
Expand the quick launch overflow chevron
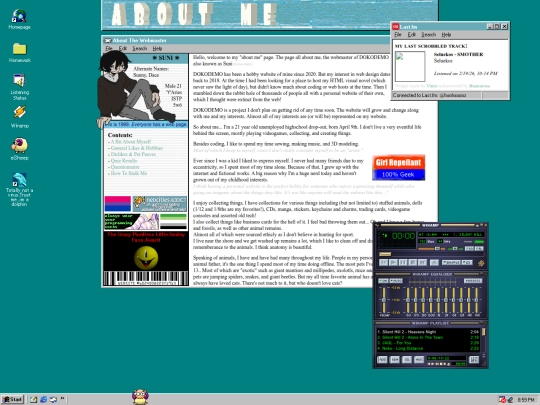point(62,398)
